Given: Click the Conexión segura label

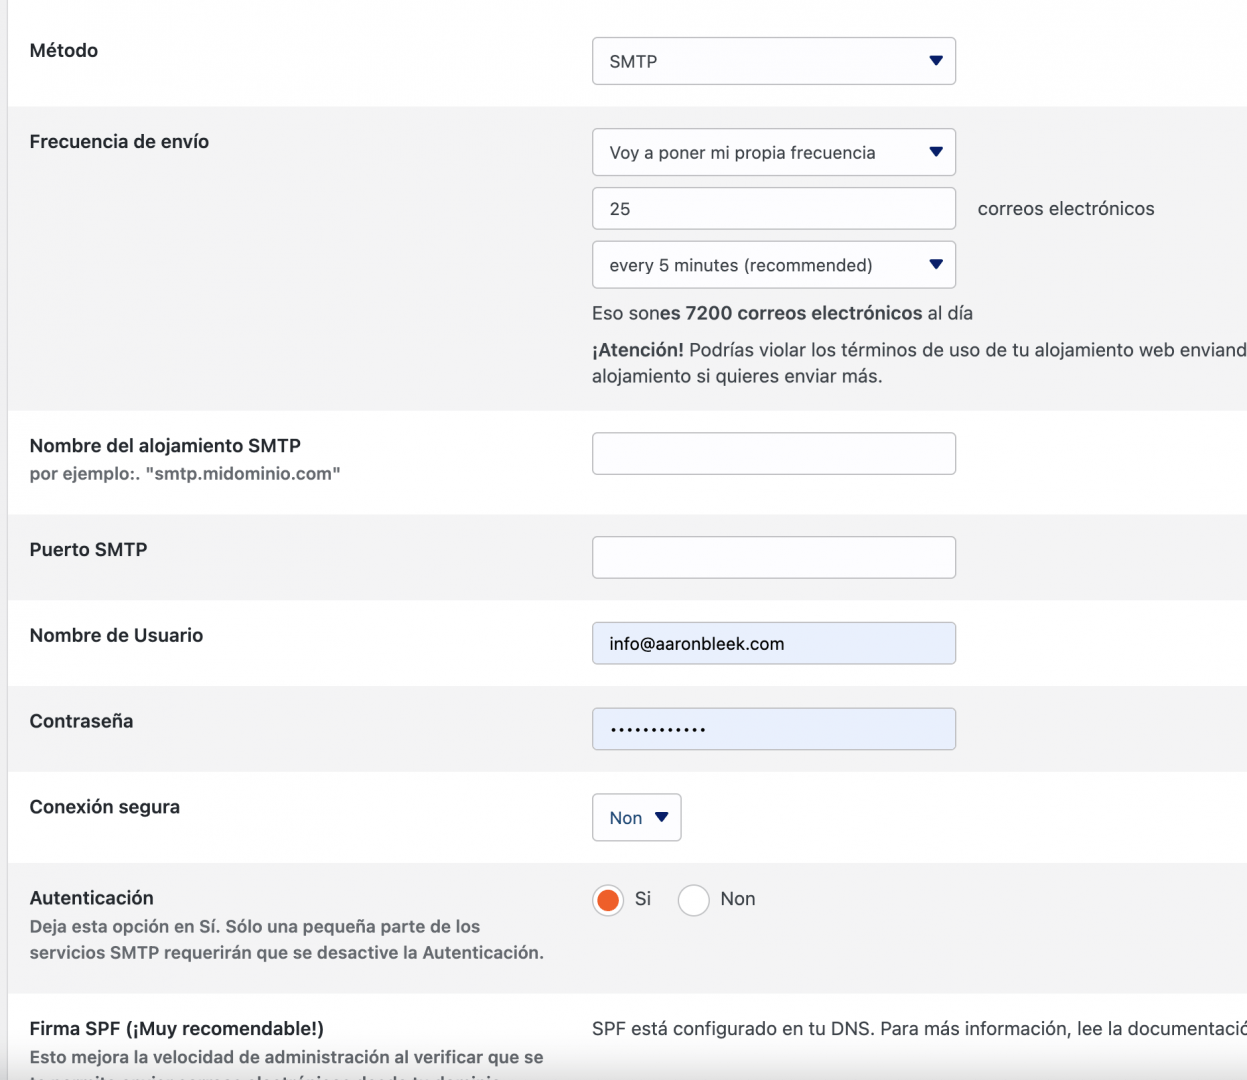Looking at the screenshot, I should pos(105,807).
